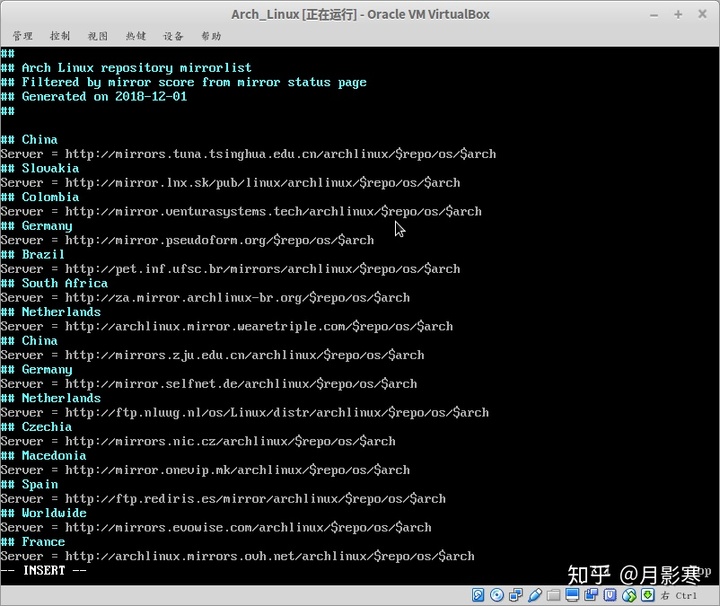Click the USB devices status icon
720x606 pixels.
[535, 595]
